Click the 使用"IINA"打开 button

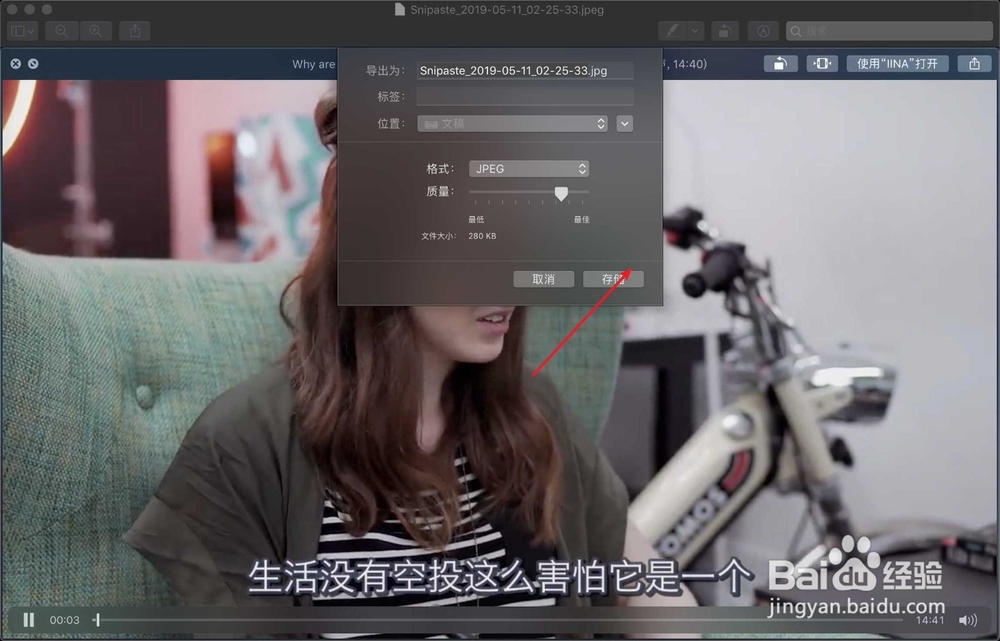click(x=898, y=63)
